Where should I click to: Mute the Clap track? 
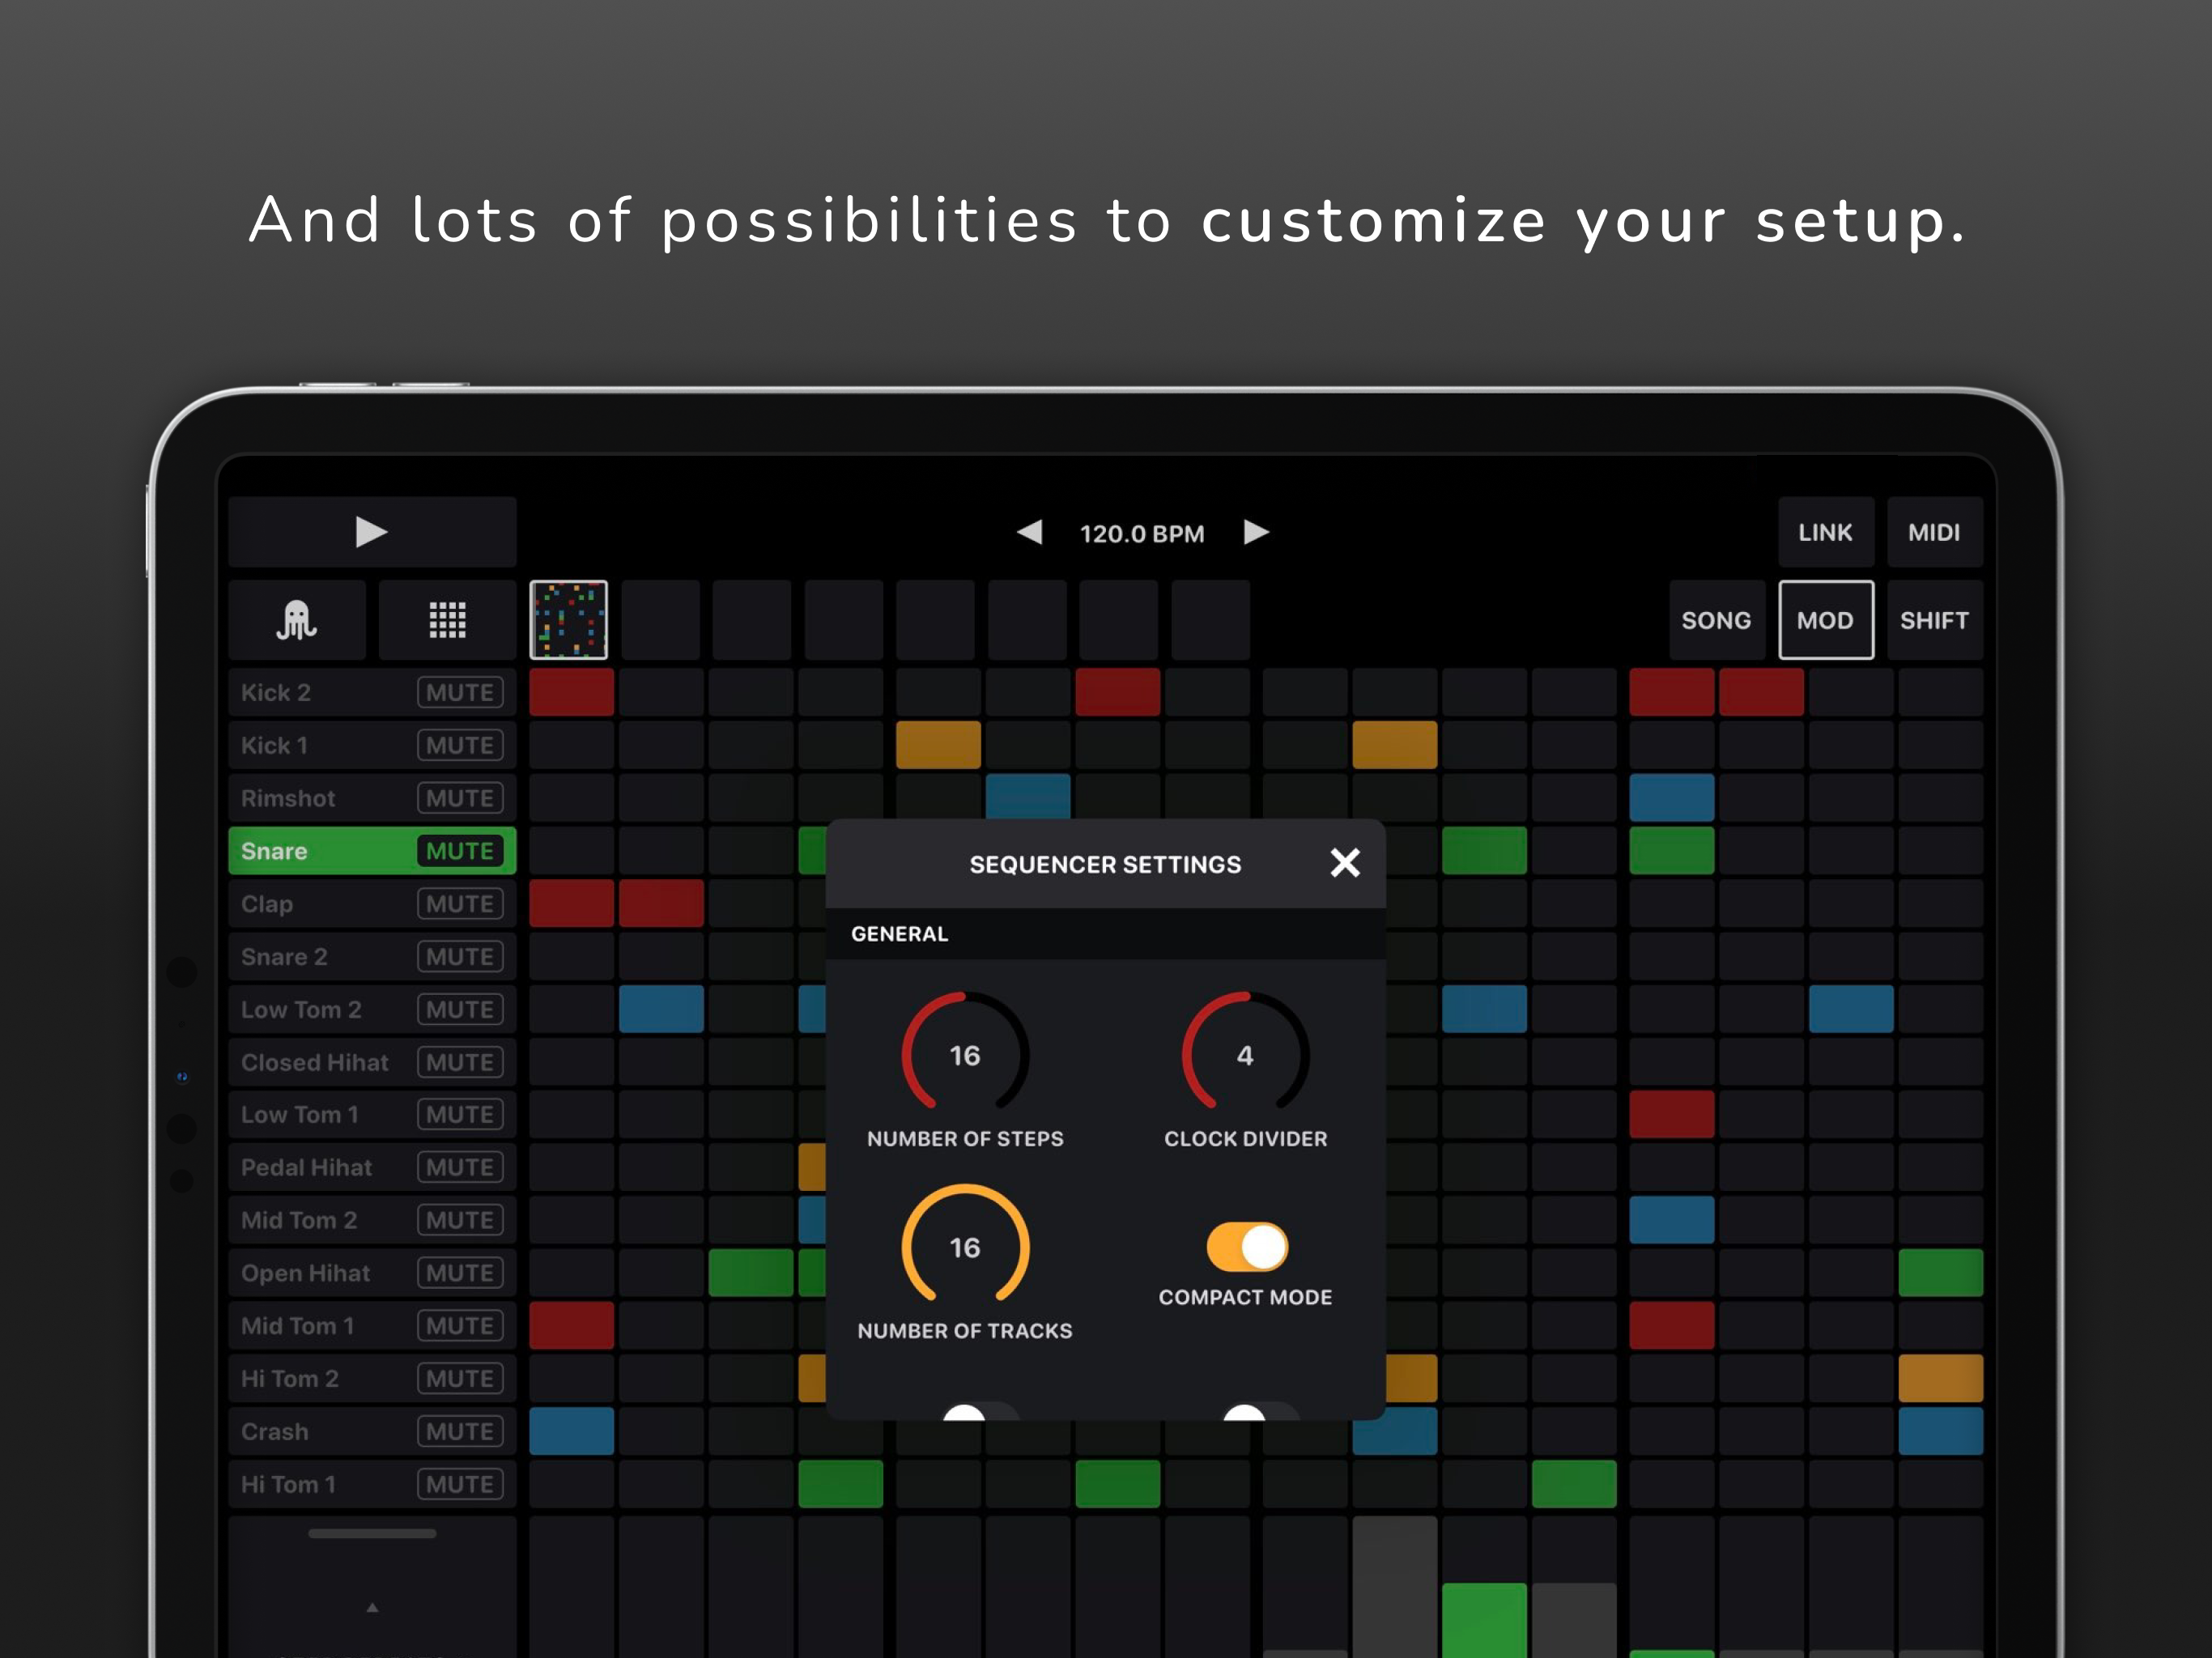click(x=460, y=904)
